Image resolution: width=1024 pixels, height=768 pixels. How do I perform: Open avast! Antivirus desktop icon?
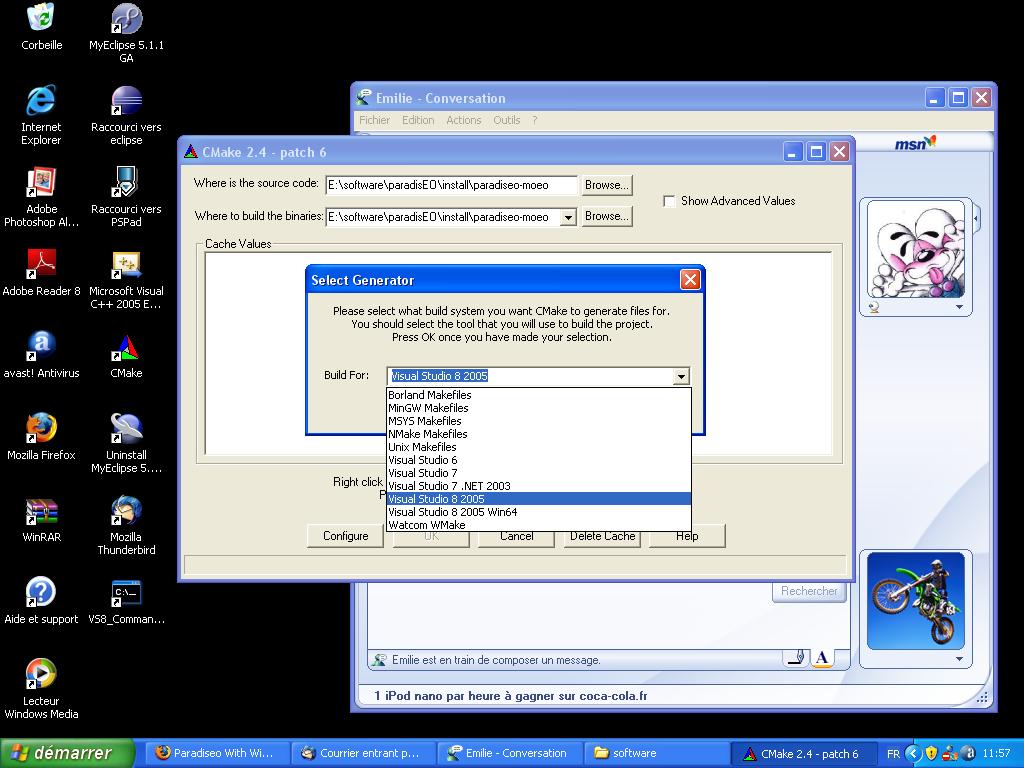click(x=41, y=348)
